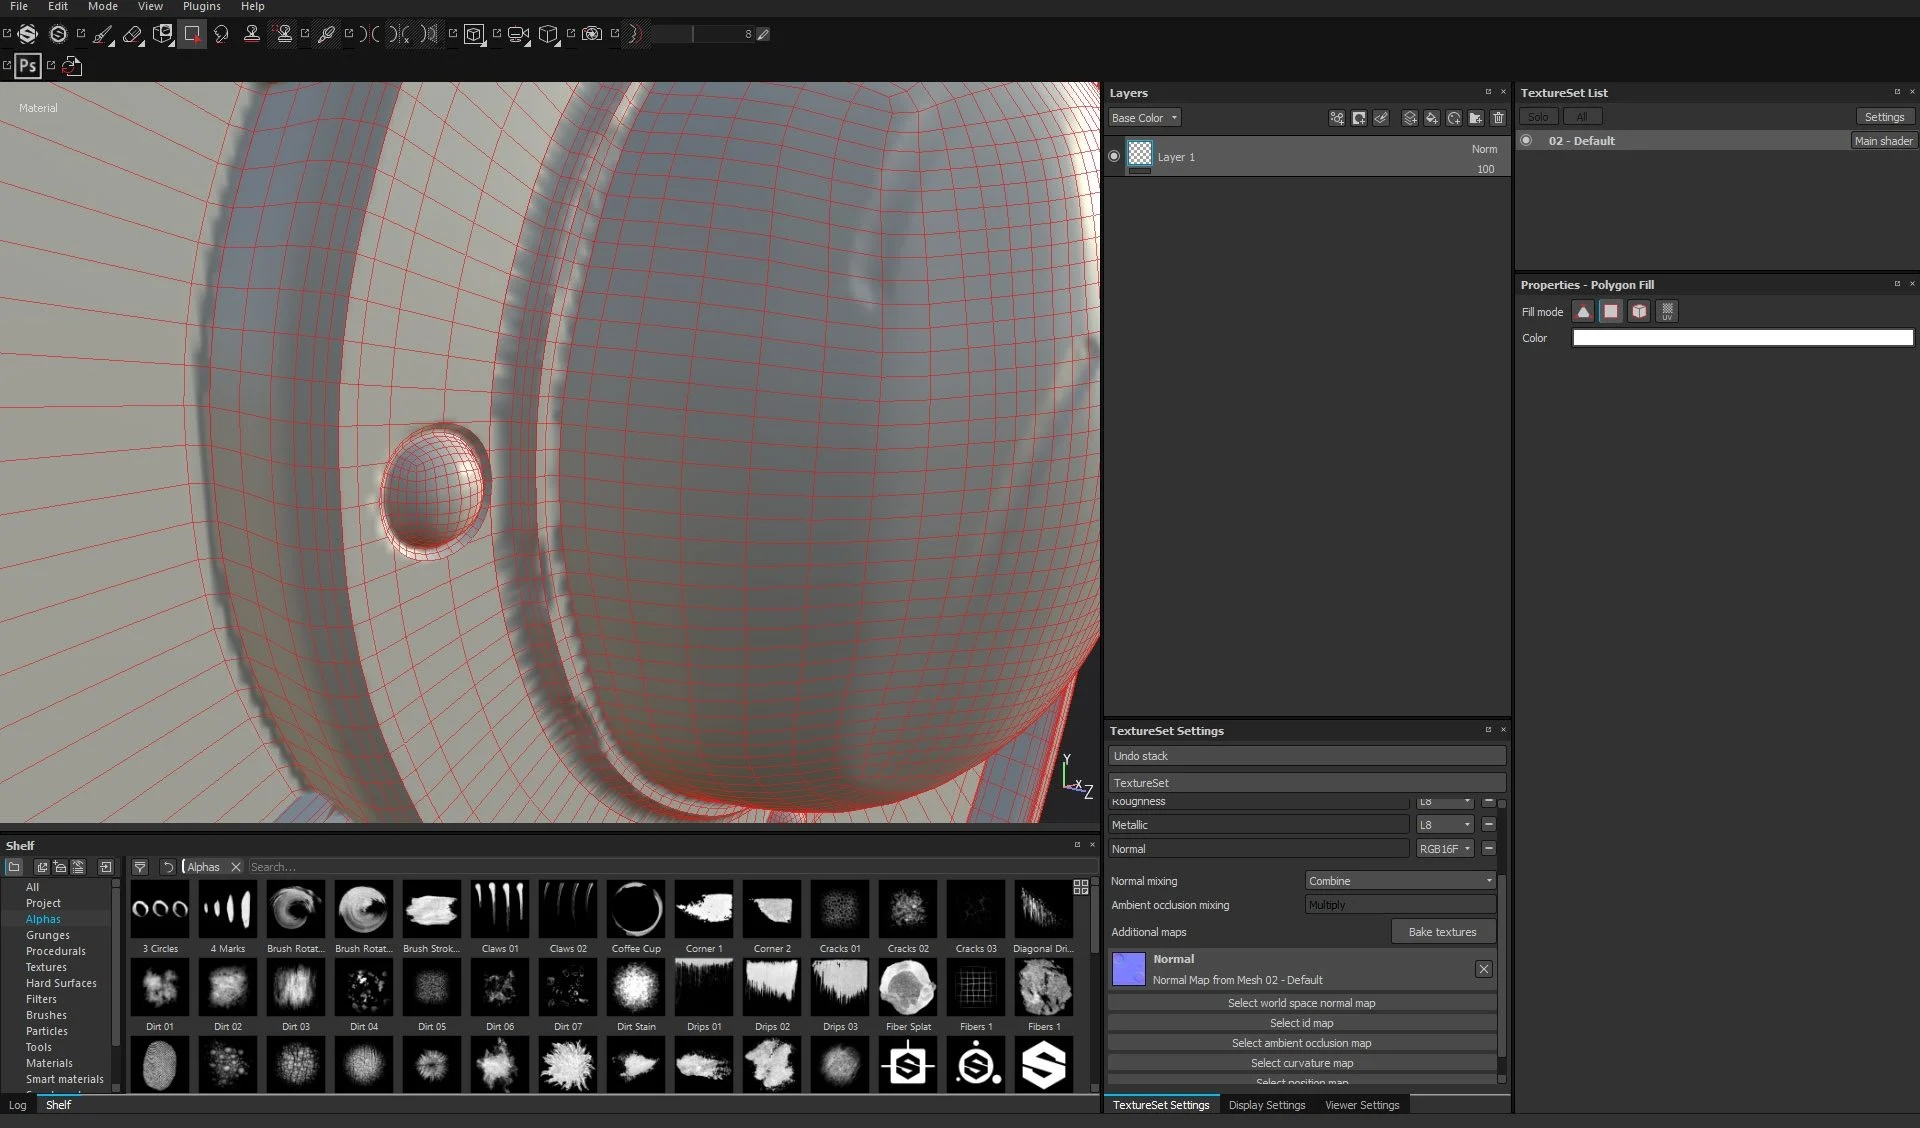Click Select curvature map button
Image resolution: width=1920 pixels, height=1128 pixels.
coord(1302,1063)
